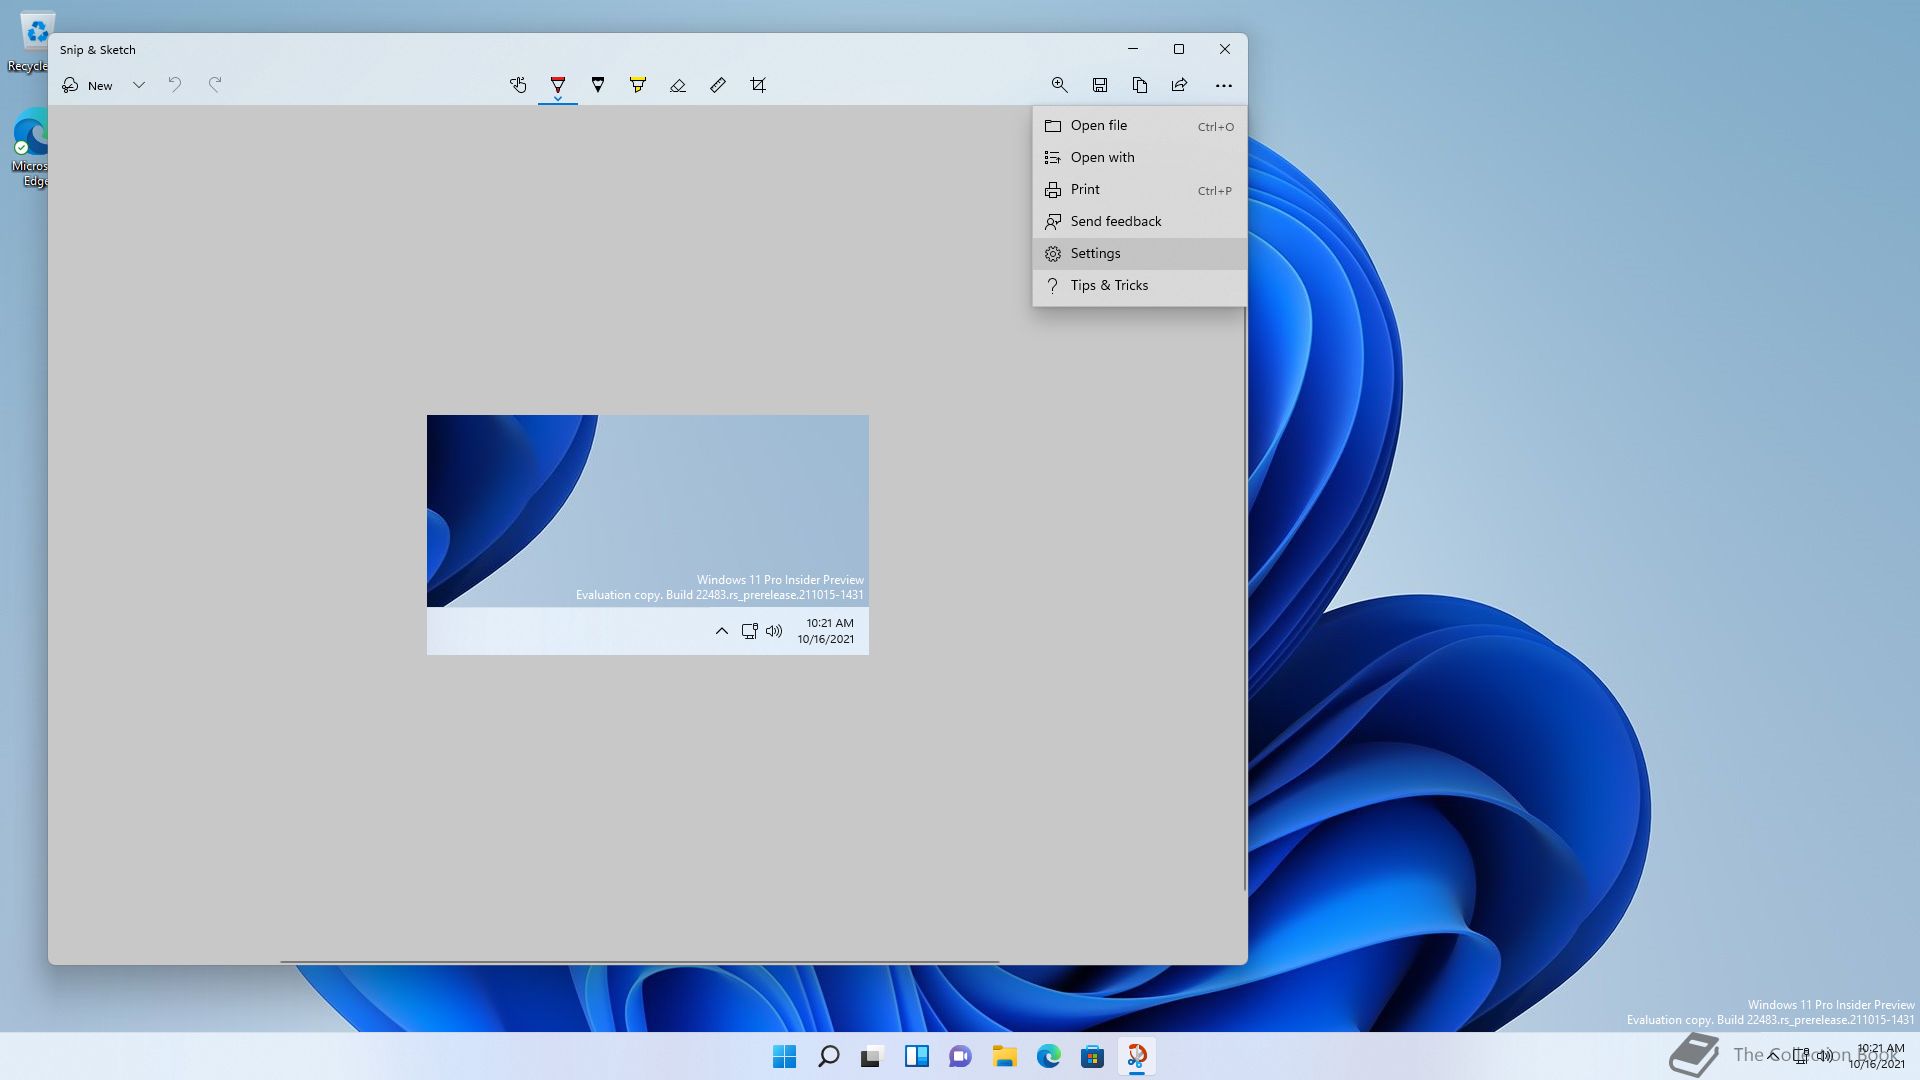Open the Zoom control
Image resolution: width=1920 pixels, height=1080 pixels.
point(1060,85)
